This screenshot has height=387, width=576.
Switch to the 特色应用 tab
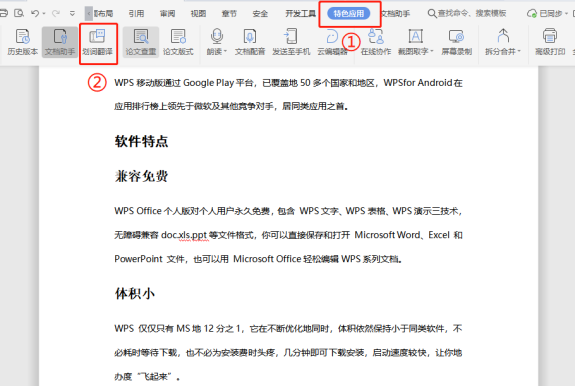(349, 14)
